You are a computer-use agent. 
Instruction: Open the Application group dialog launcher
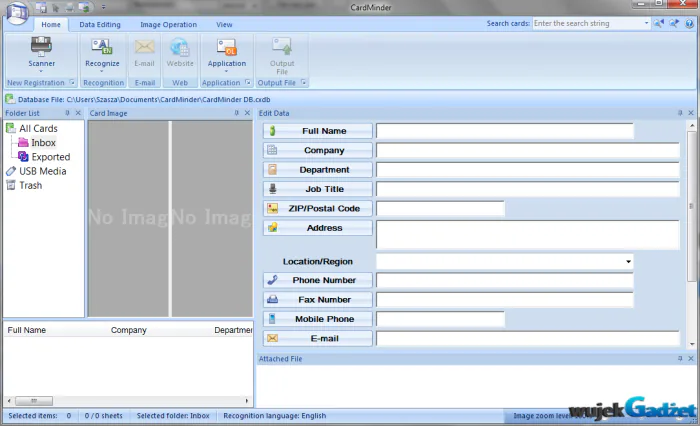[x=248, y=82]
